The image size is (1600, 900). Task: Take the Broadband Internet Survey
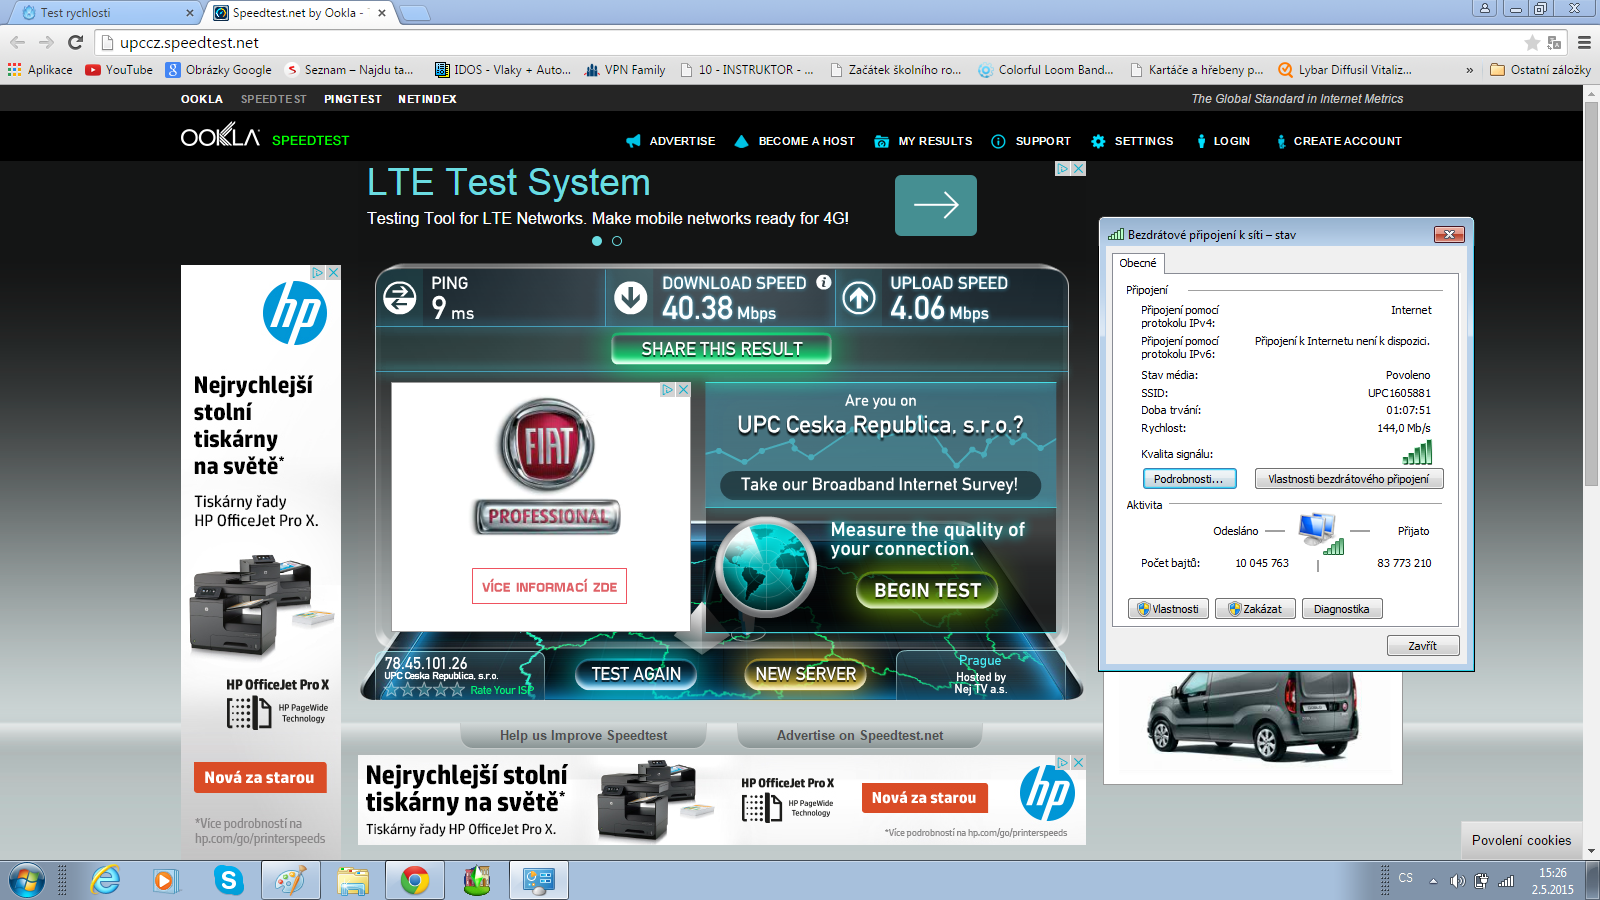click(x=880, y=485)
